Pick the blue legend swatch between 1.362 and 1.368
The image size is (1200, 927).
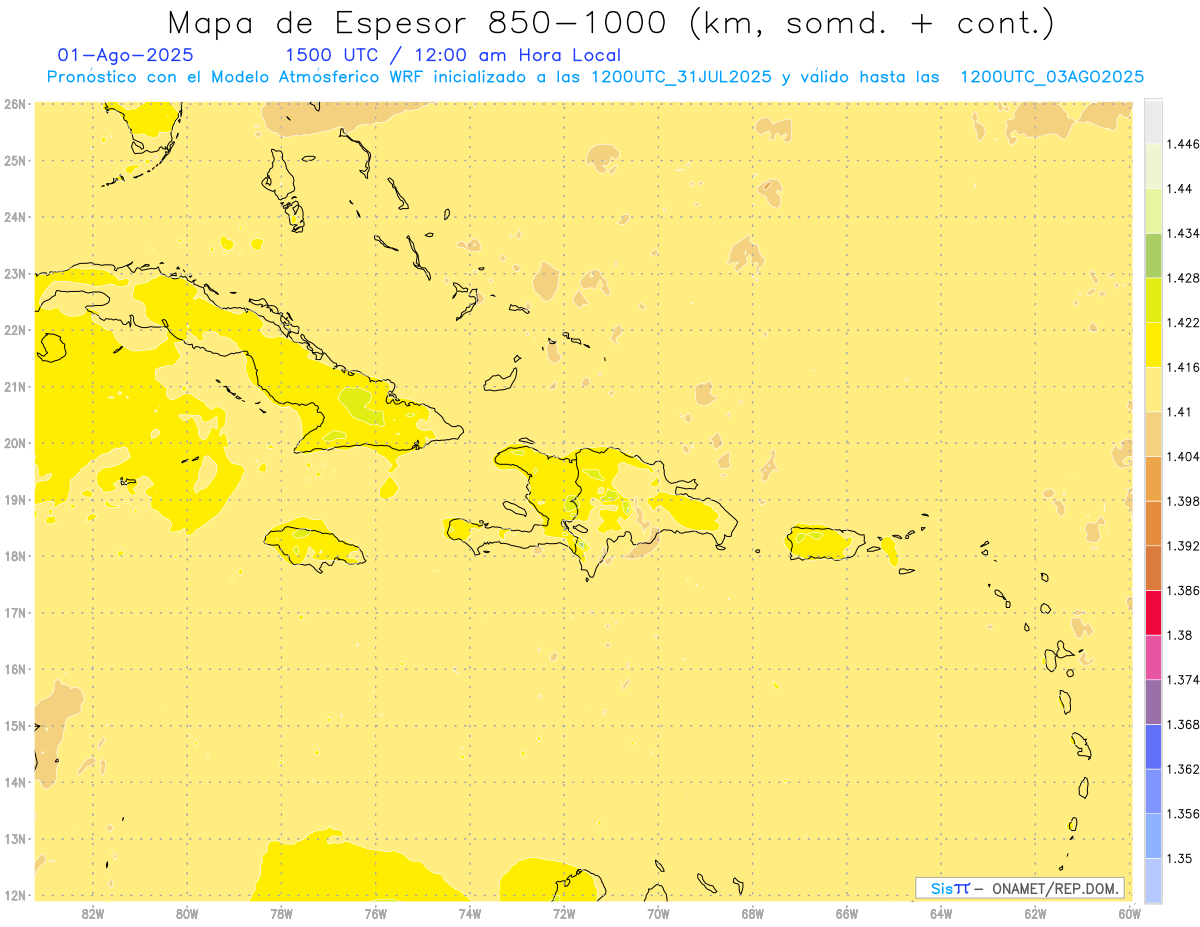(x=1153, y=746)
